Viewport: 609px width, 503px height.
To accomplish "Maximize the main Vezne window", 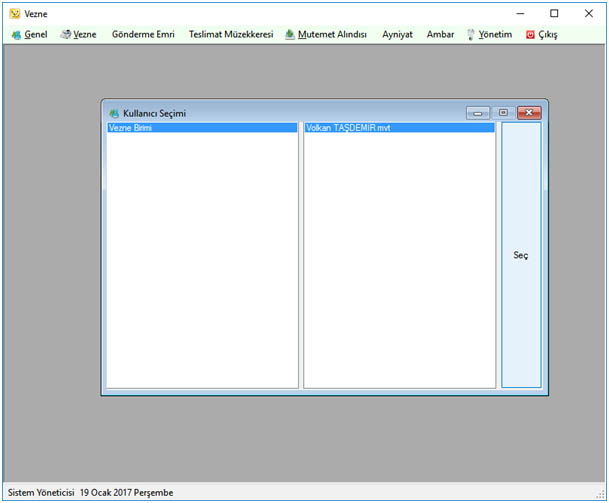I will 554,14.
